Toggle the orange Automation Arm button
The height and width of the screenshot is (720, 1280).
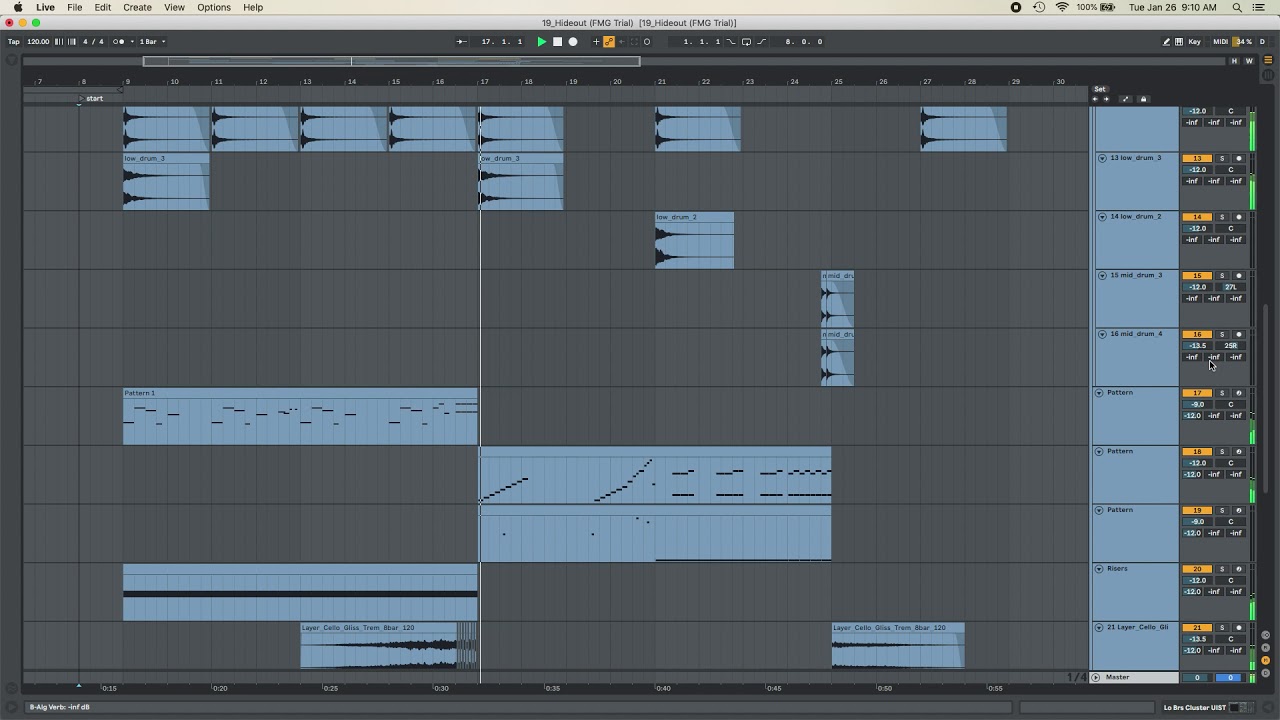coord(608,42)
